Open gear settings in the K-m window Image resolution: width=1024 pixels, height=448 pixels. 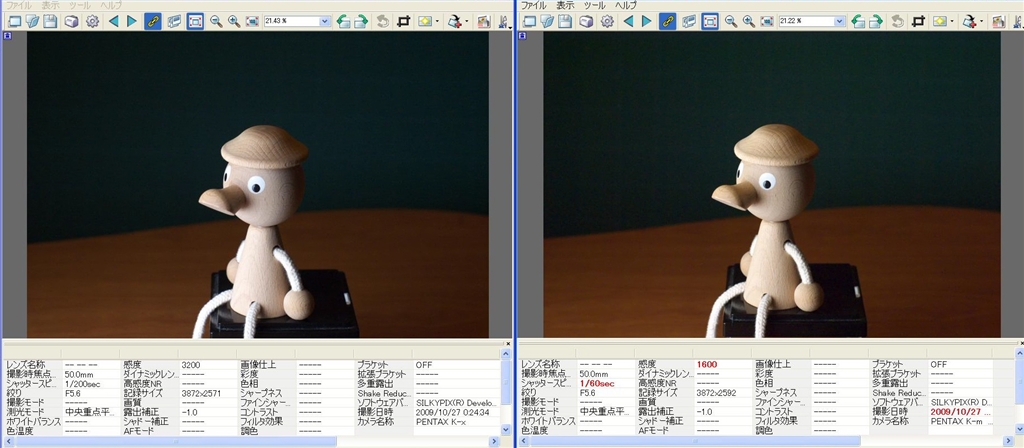pos(607,22)
